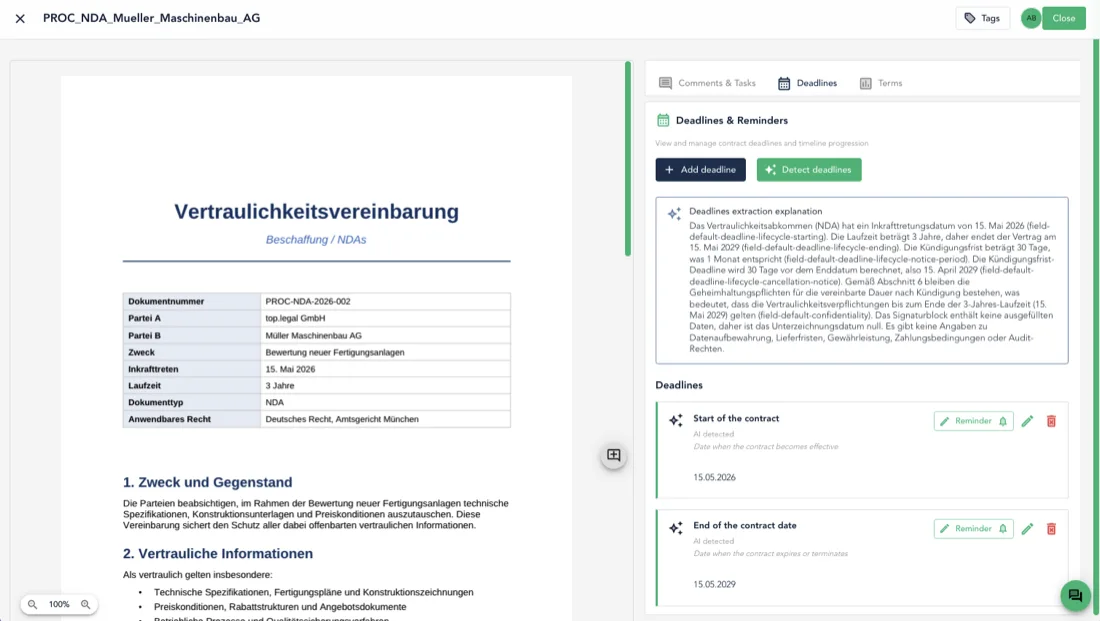The image size is (1100, 621).
Task: Click the document vertical scrollbar
Action: click(628, 159)
